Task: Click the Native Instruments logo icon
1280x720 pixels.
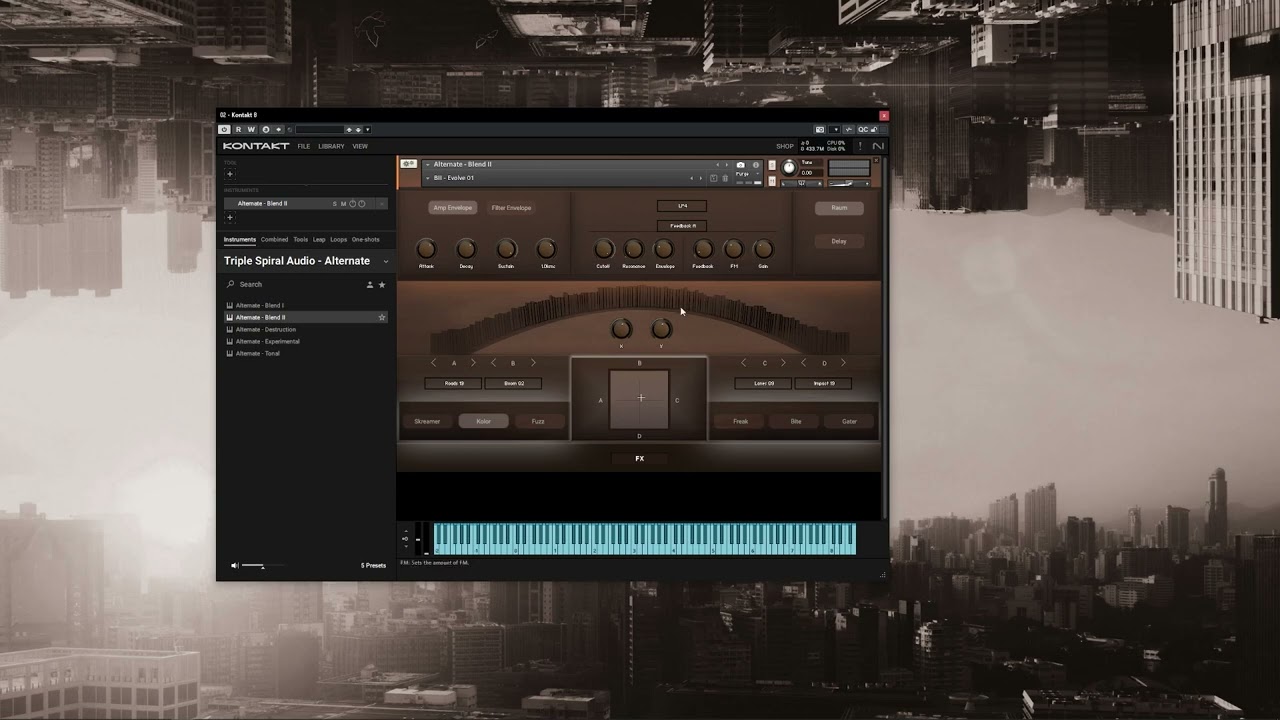Action: point(878,146)
